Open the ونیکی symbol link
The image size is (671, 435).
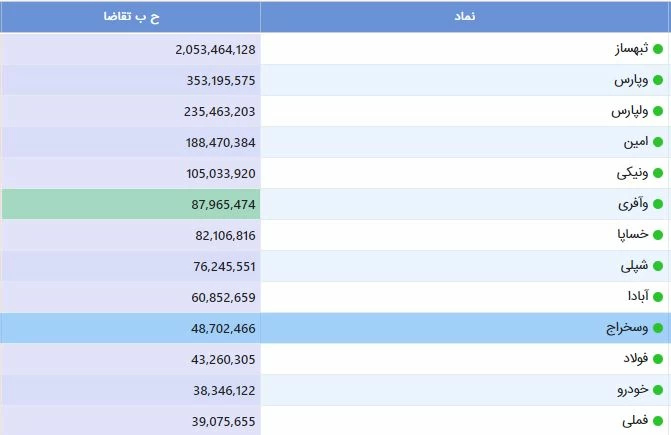coord(632,173)
